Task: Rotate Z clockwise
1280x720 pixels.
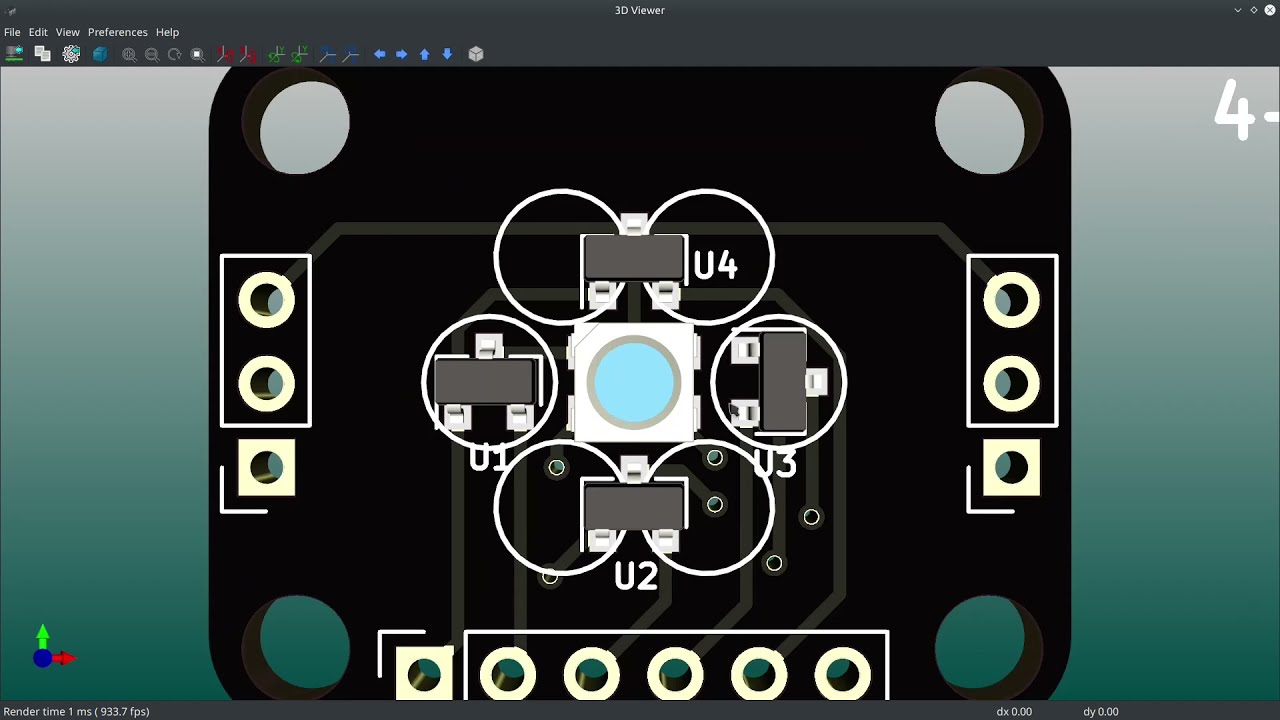Action: 328,54
